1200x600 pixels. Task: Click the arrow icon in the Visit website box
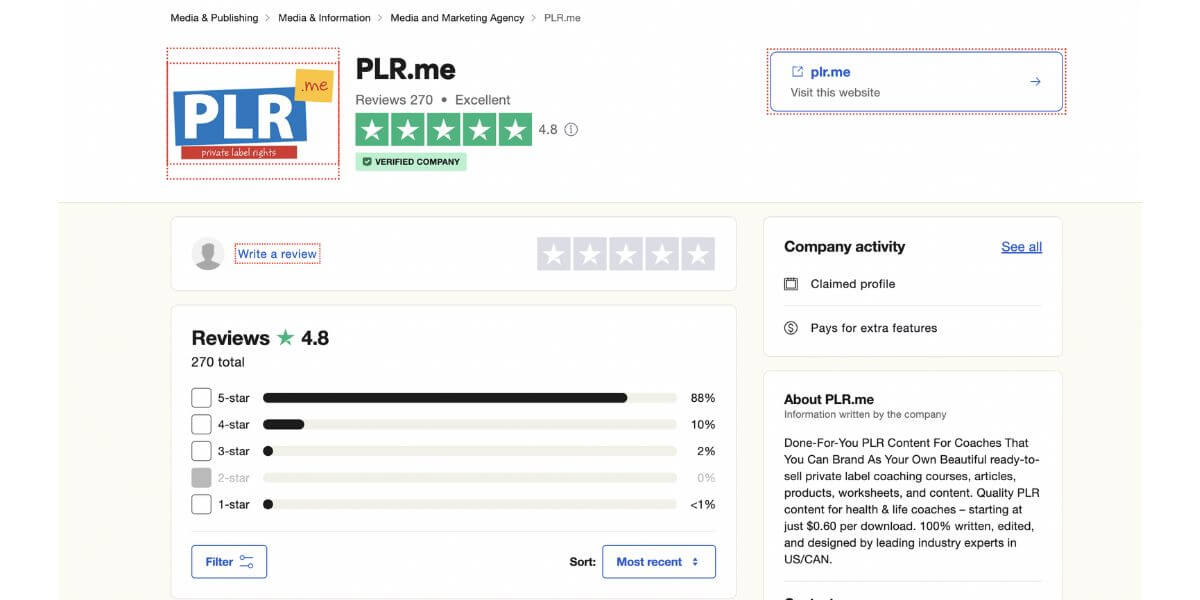coord(1035,82)
